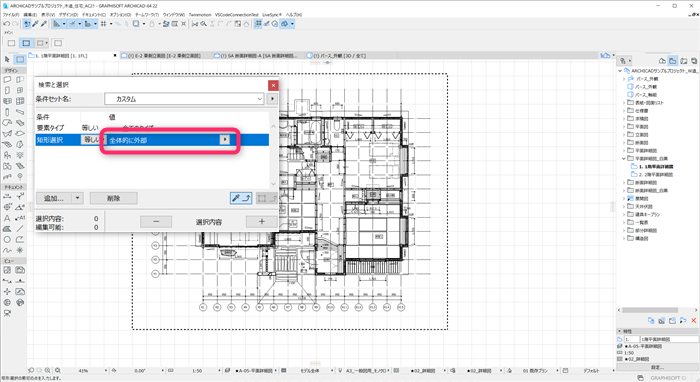The image size is (700, 382).
Task: Select the Arrow tool in the toolbox
Action: [7, 59]
